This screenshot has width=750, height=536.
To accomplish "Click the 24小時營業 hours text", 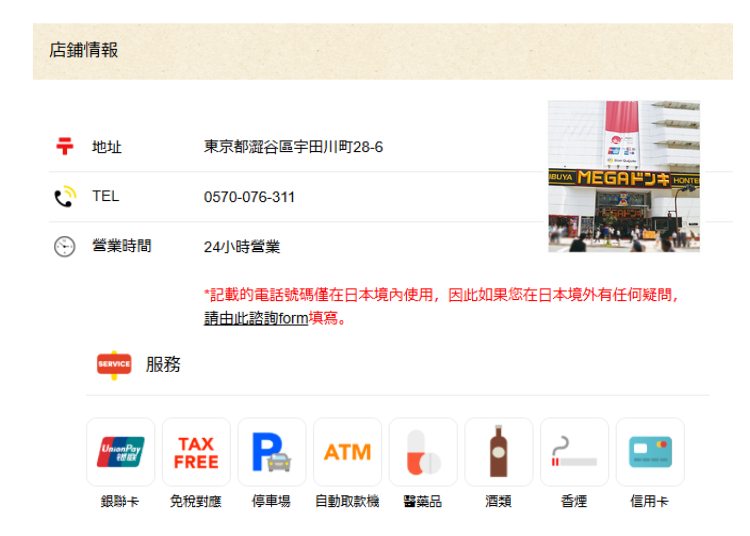I will [242, 247].
